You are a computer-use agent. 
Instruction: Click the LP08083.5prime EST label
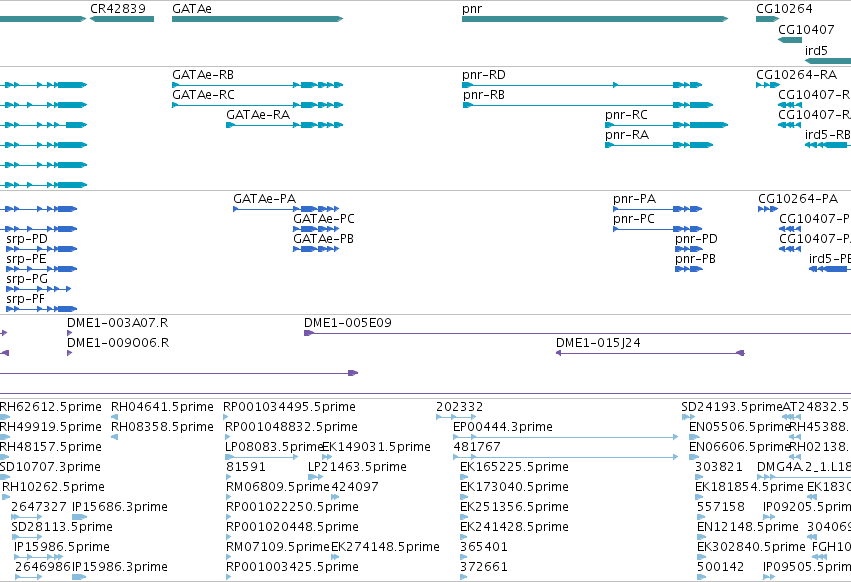[x=274, y=447]
